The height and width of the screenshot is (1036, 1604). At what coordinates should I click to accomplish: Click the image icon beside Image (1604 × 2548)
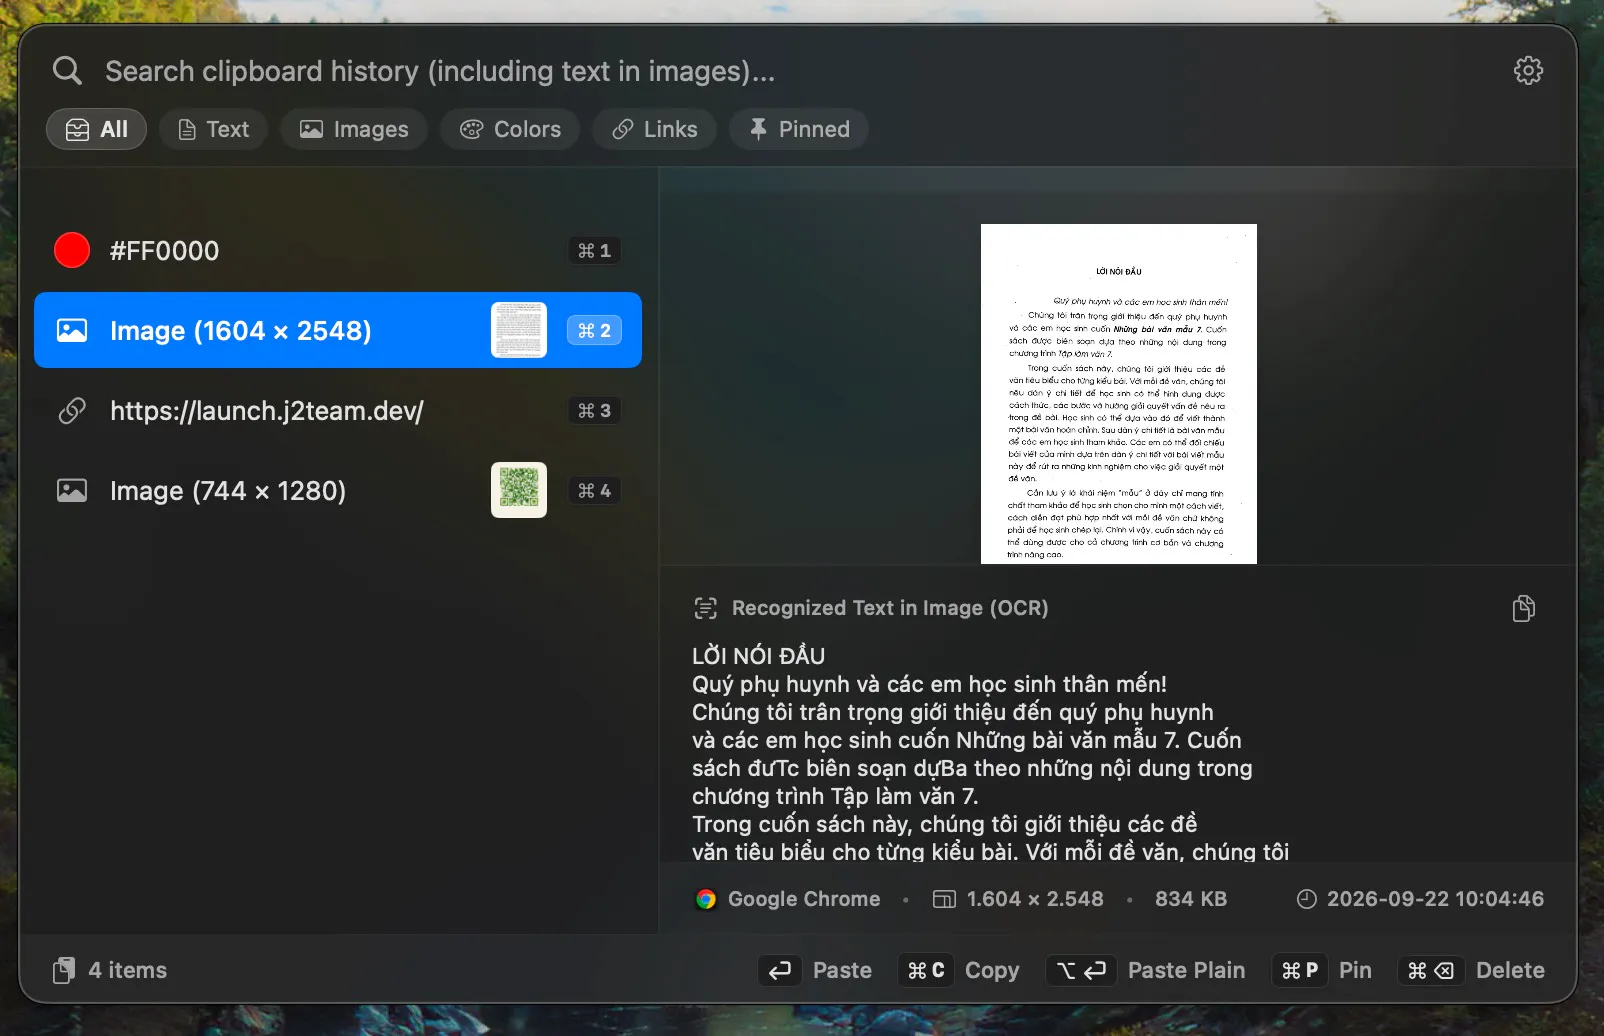72,330
